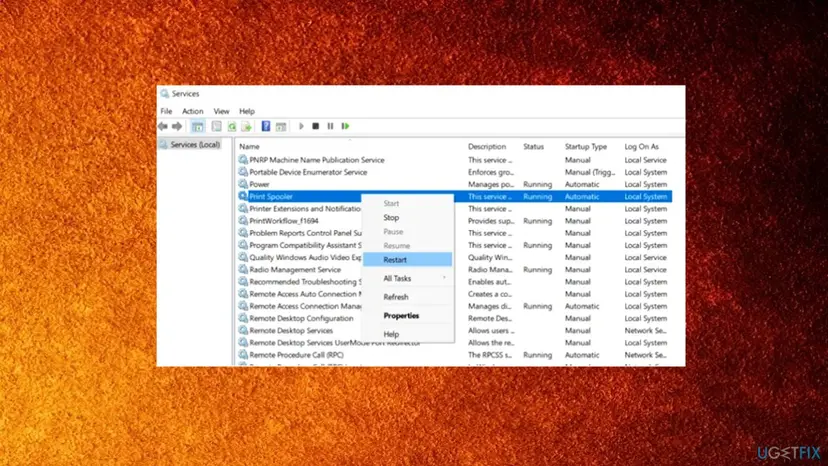Click gear icon beside Remote Procedure Call (RPC)
The width and height of the screenshot is (828, 466).
pos(243,355)
